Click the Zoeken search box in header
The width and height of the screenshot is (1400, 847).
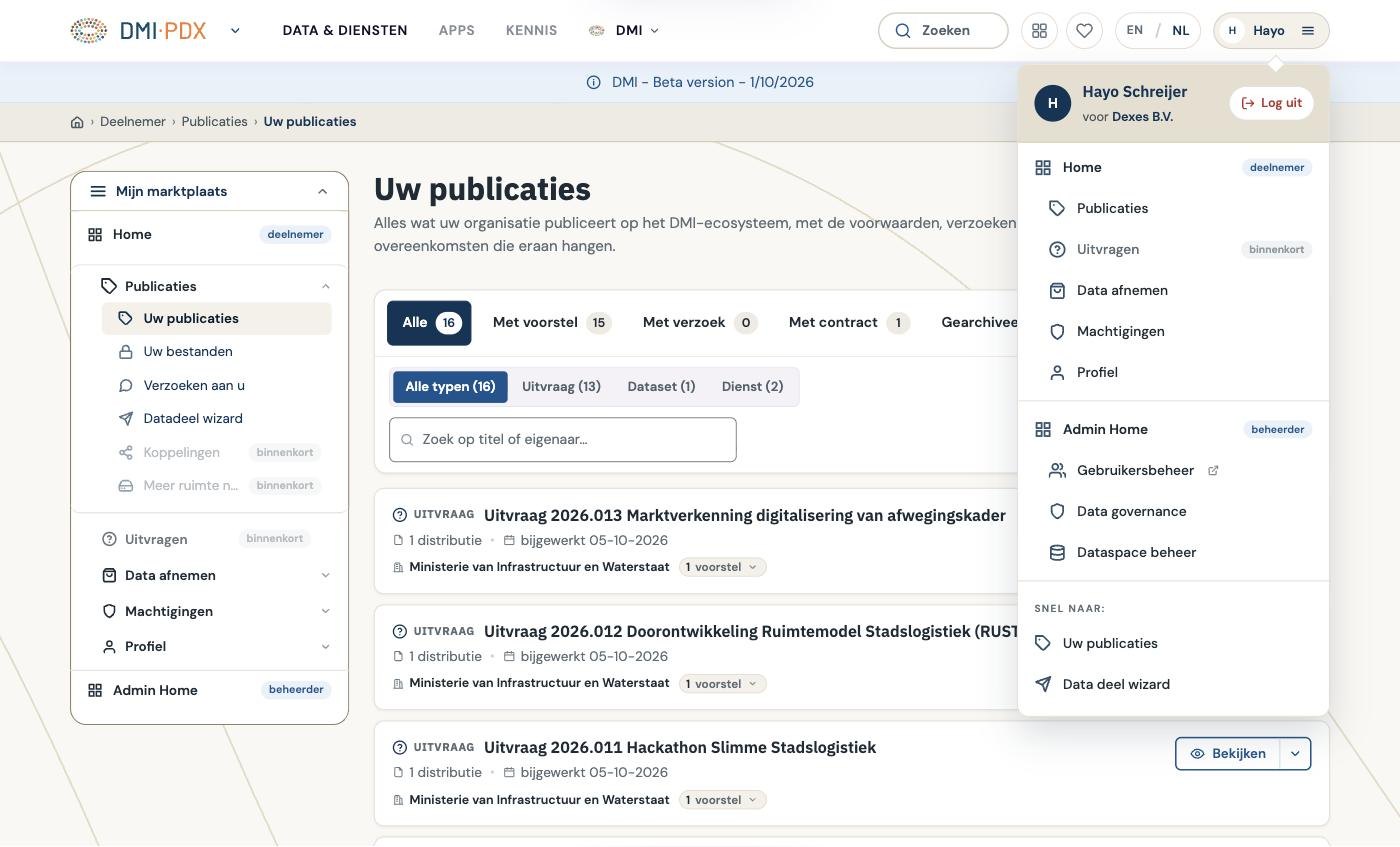(x=943, y=30)
